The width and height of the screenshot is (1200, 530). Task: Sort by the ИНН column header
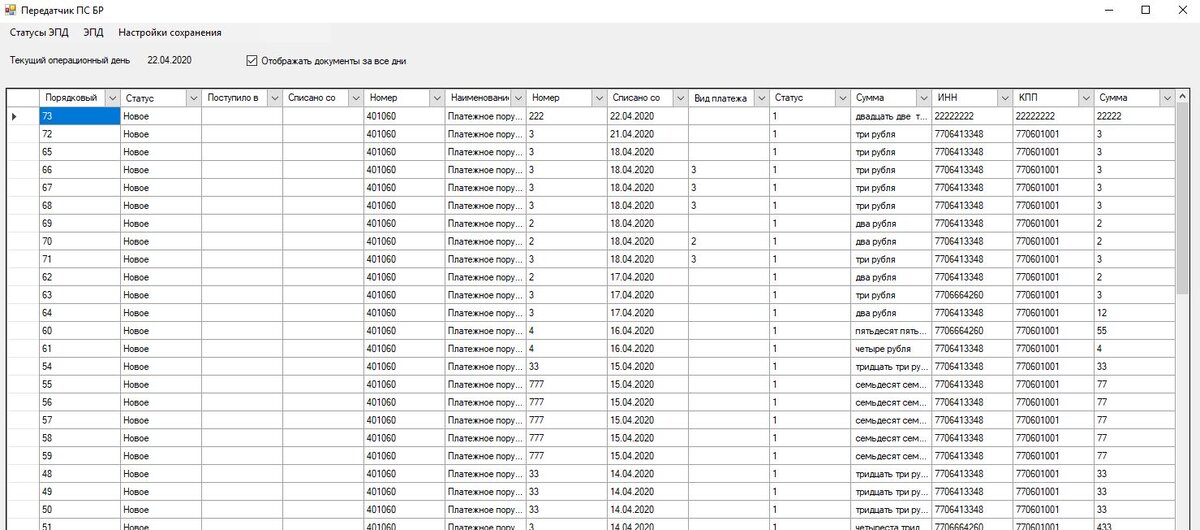[x=964, y=98]
